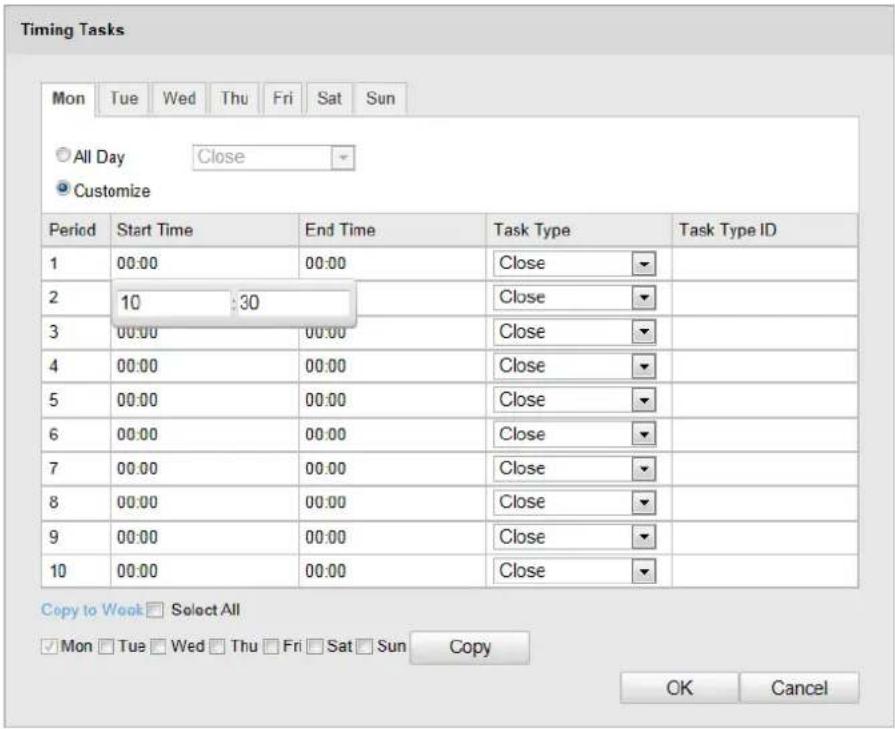Open the Thu schedule tab

tap(234, 99)
